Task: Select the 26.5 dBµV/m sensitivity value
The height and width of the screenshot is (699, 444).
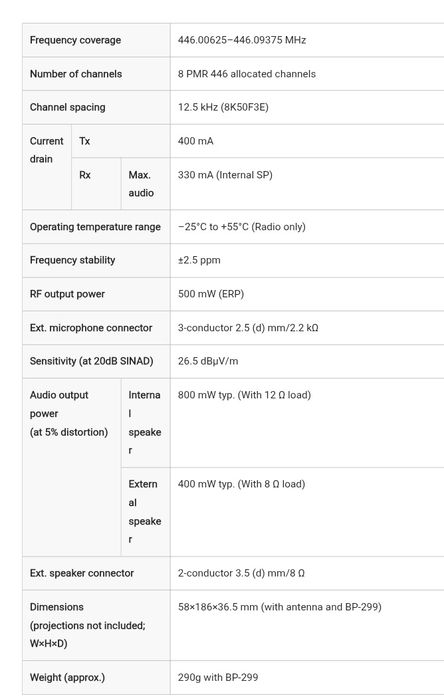Action: click(x=208, y=361)
